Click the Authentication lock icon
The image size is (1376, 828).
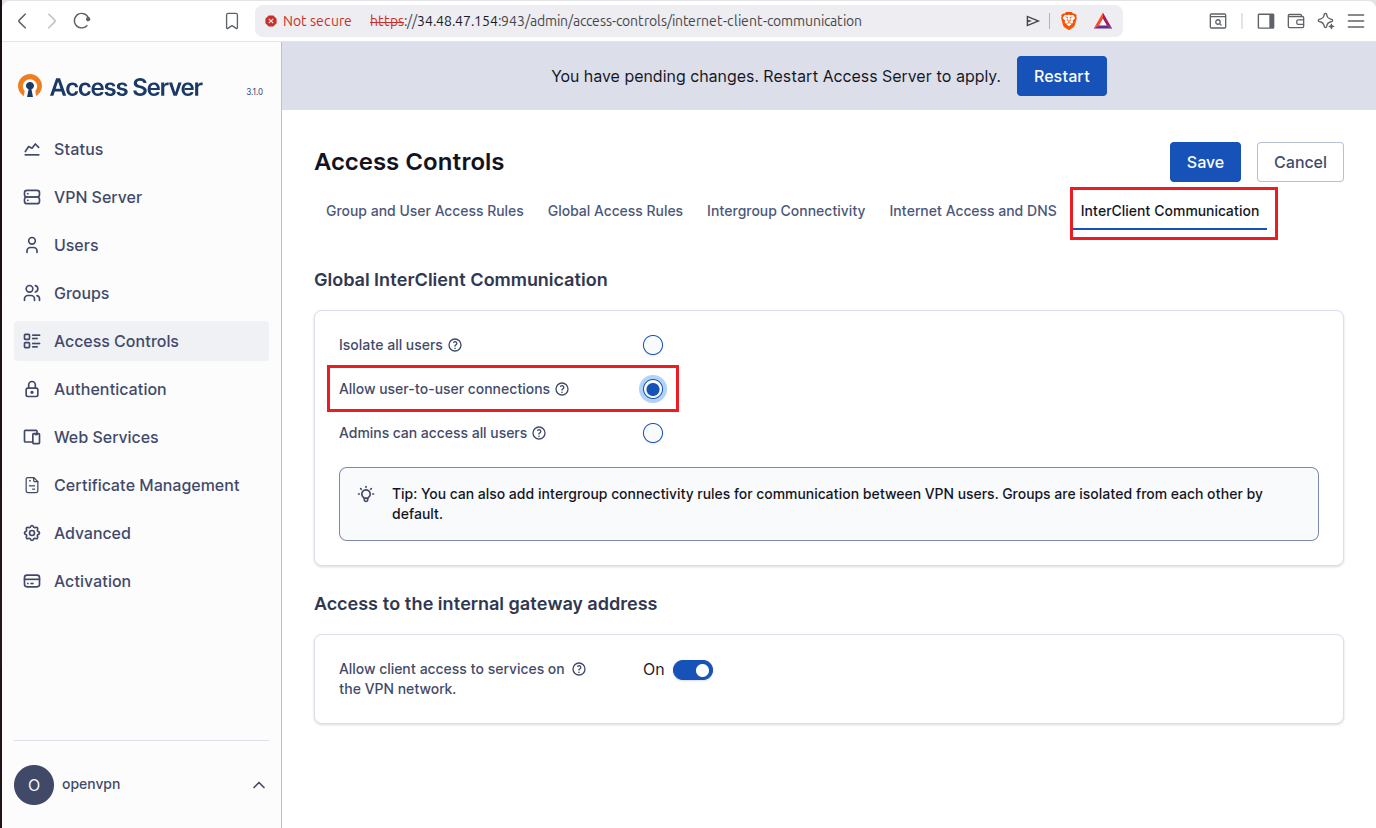click(32, 389)
